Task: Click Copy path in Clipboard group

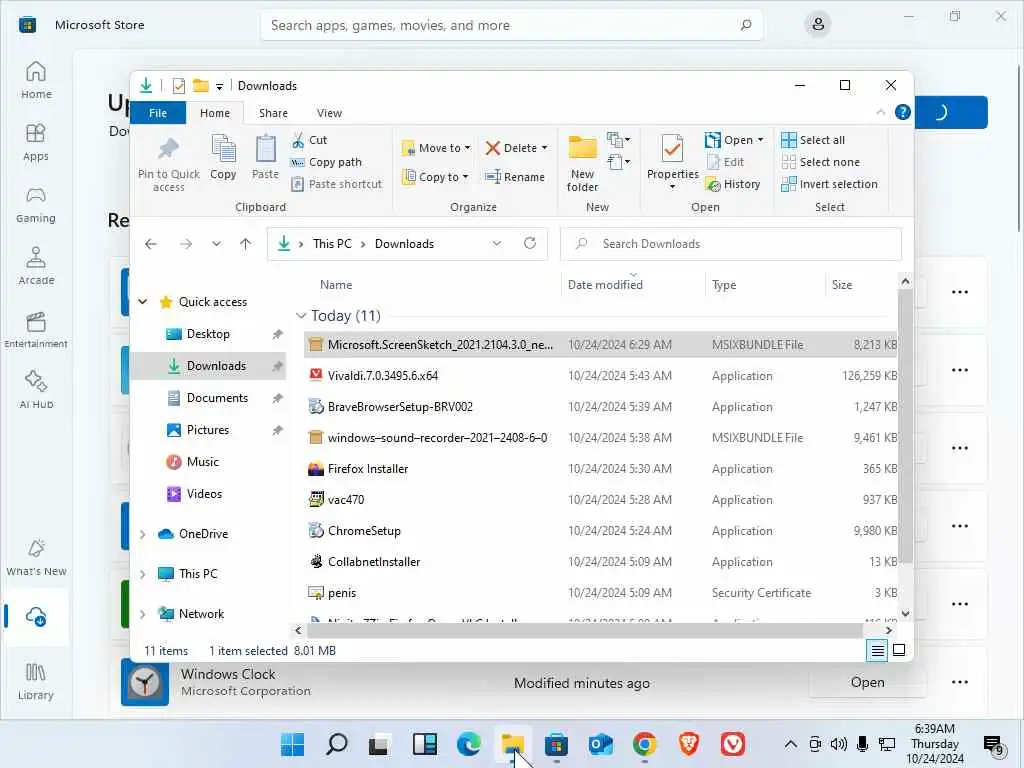Action: (x=327, y=162)
